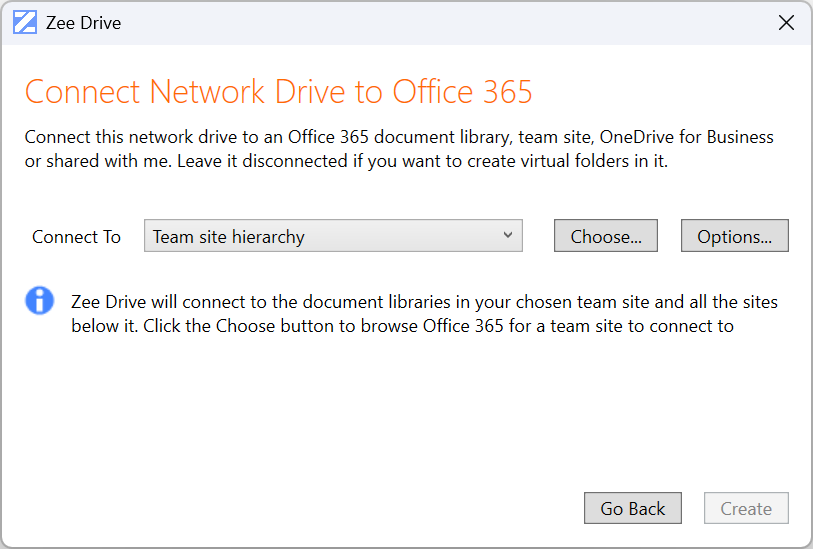
Task: Select the 'Team site hierarchy' text in dropdown
Action: (x=229, y=237)
